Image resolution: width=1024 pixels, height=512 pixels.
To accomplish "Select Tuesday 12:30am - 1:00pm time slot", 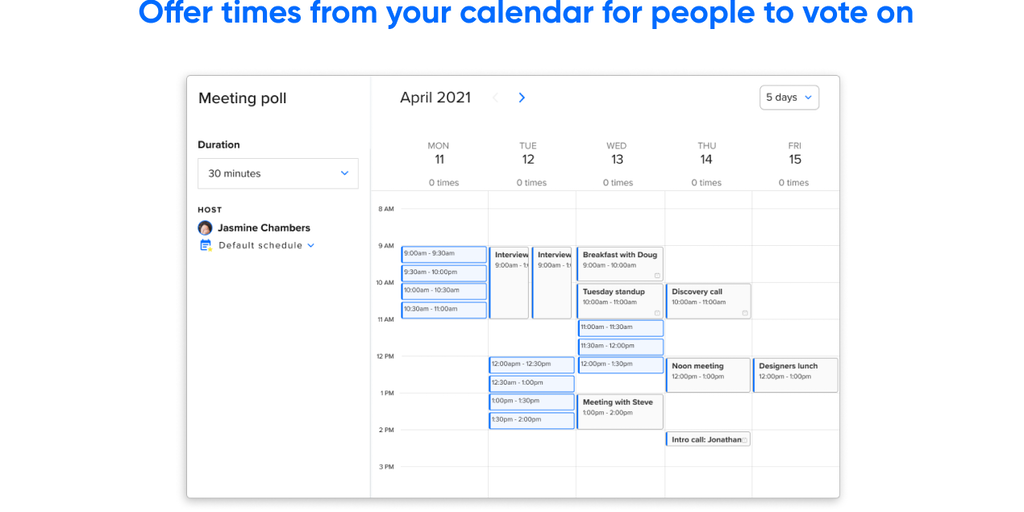I will (531, 383).
